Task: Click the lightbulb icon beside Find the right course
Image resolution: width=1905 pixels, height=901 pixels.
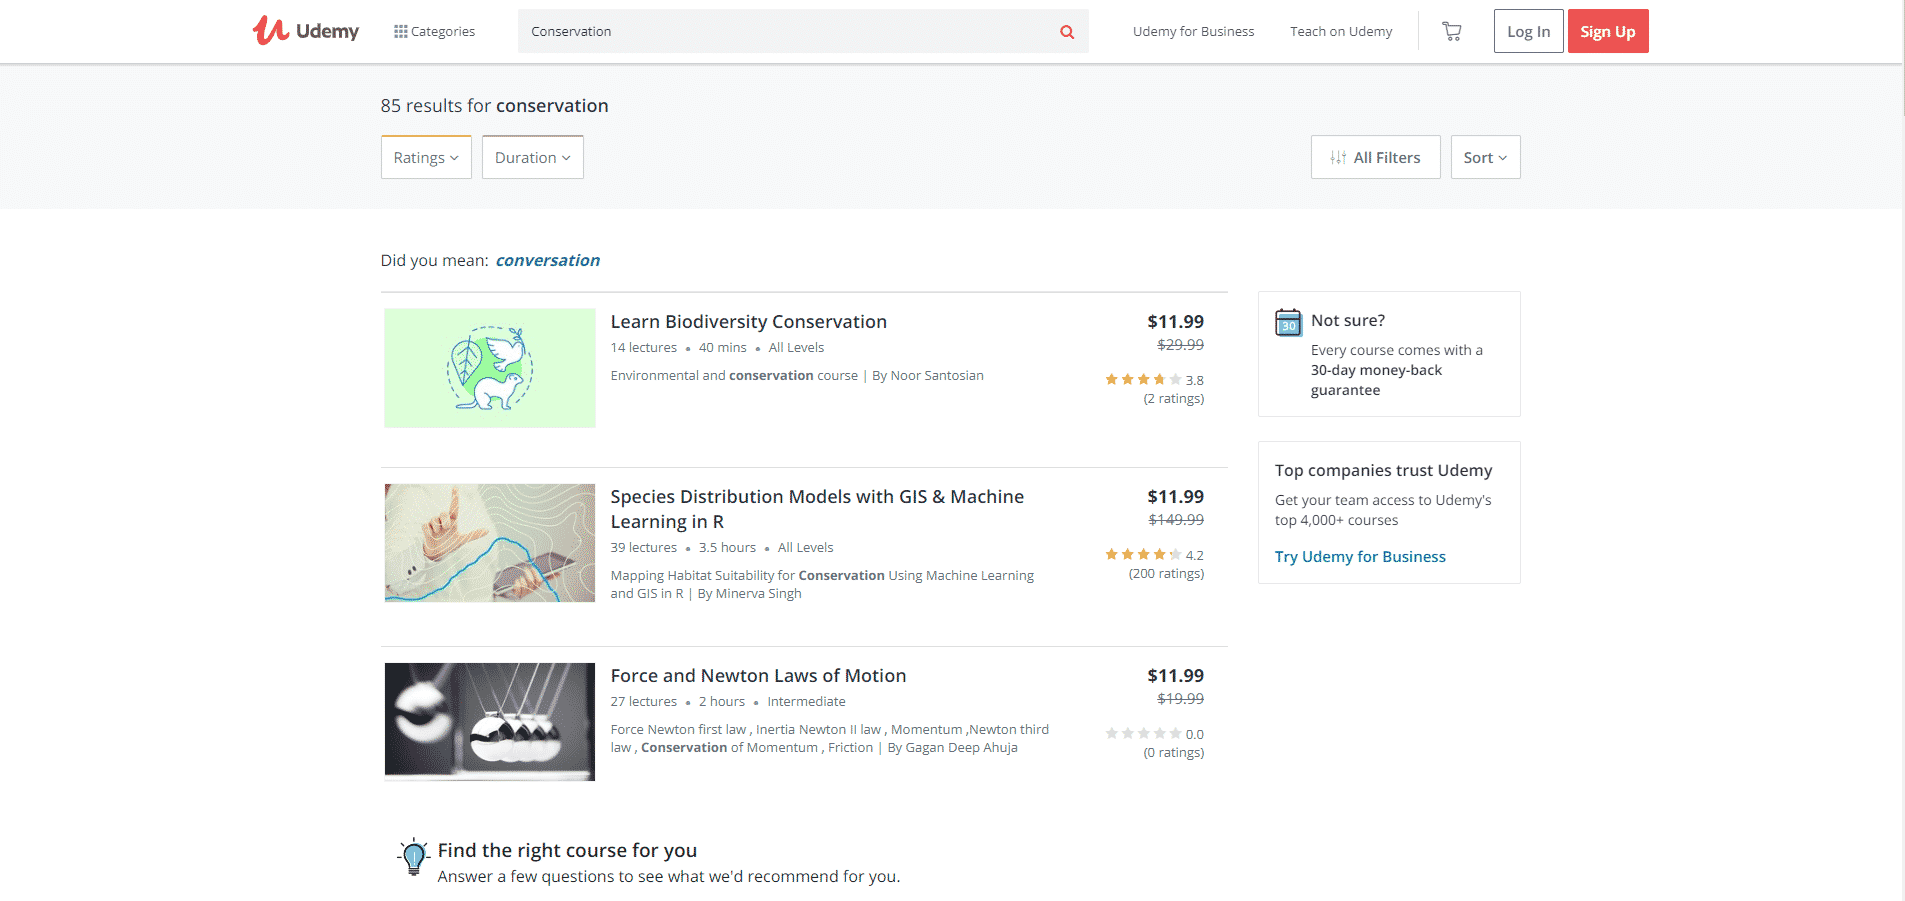Action: pyautogui.click(x=414, y=857)
